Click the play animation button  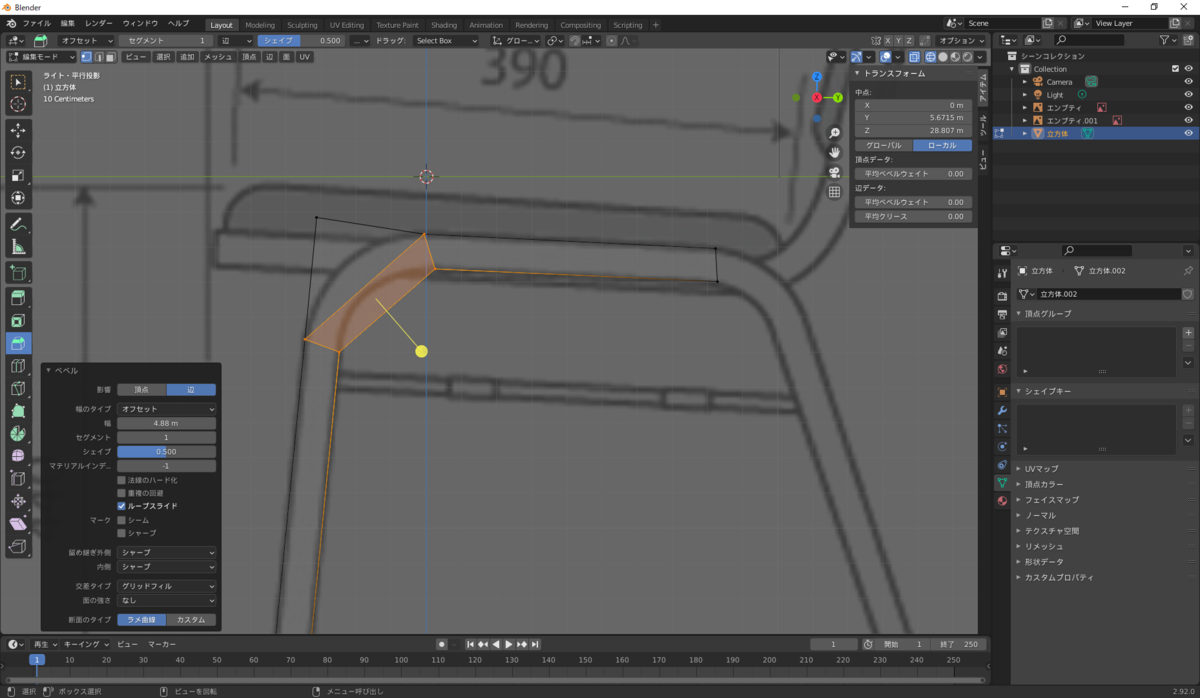508,644
